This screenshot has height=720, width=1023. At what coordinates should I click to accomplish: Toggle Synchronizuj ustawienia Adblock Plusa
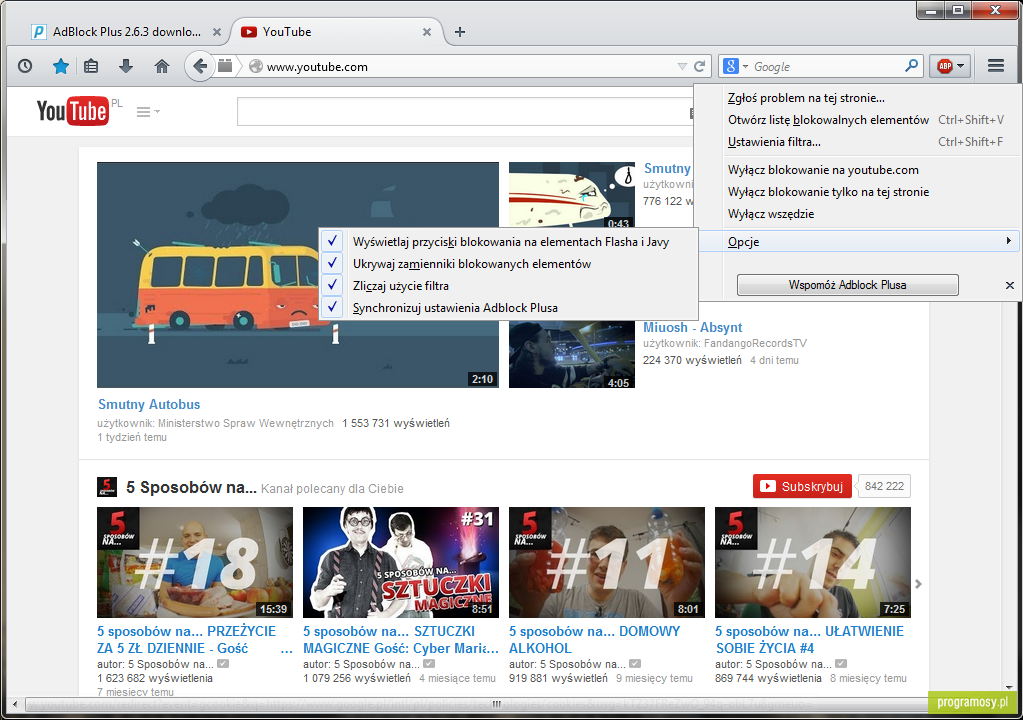click(508, 308)
